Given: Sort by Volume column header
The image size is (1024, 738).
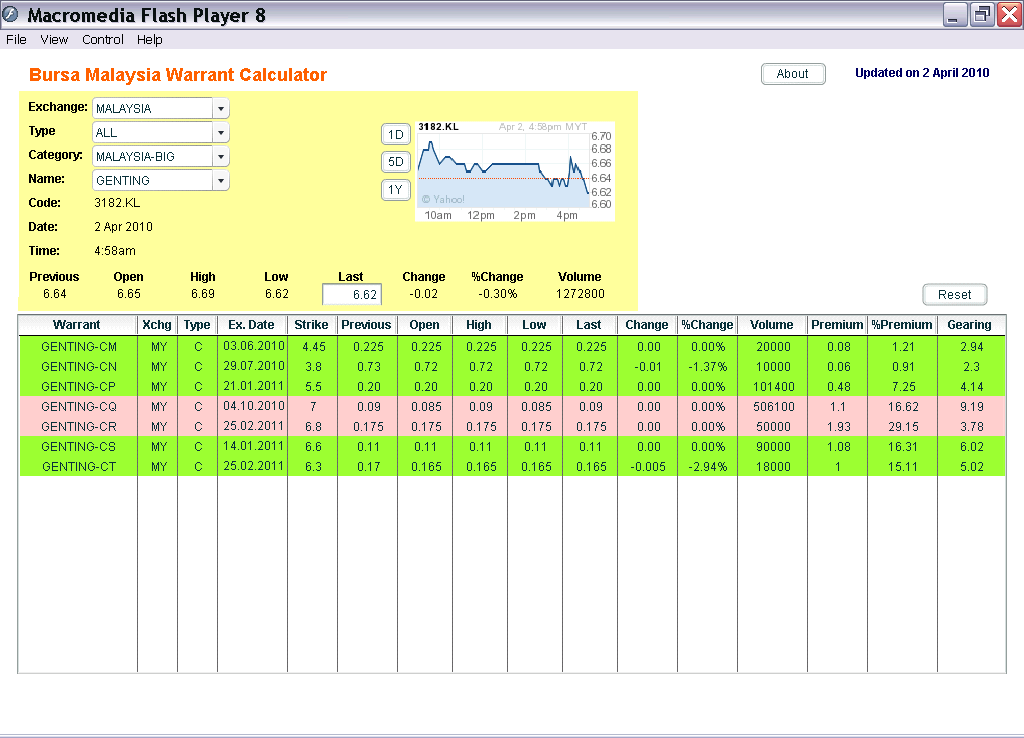Looking at the screenshot, I should 772,325.
